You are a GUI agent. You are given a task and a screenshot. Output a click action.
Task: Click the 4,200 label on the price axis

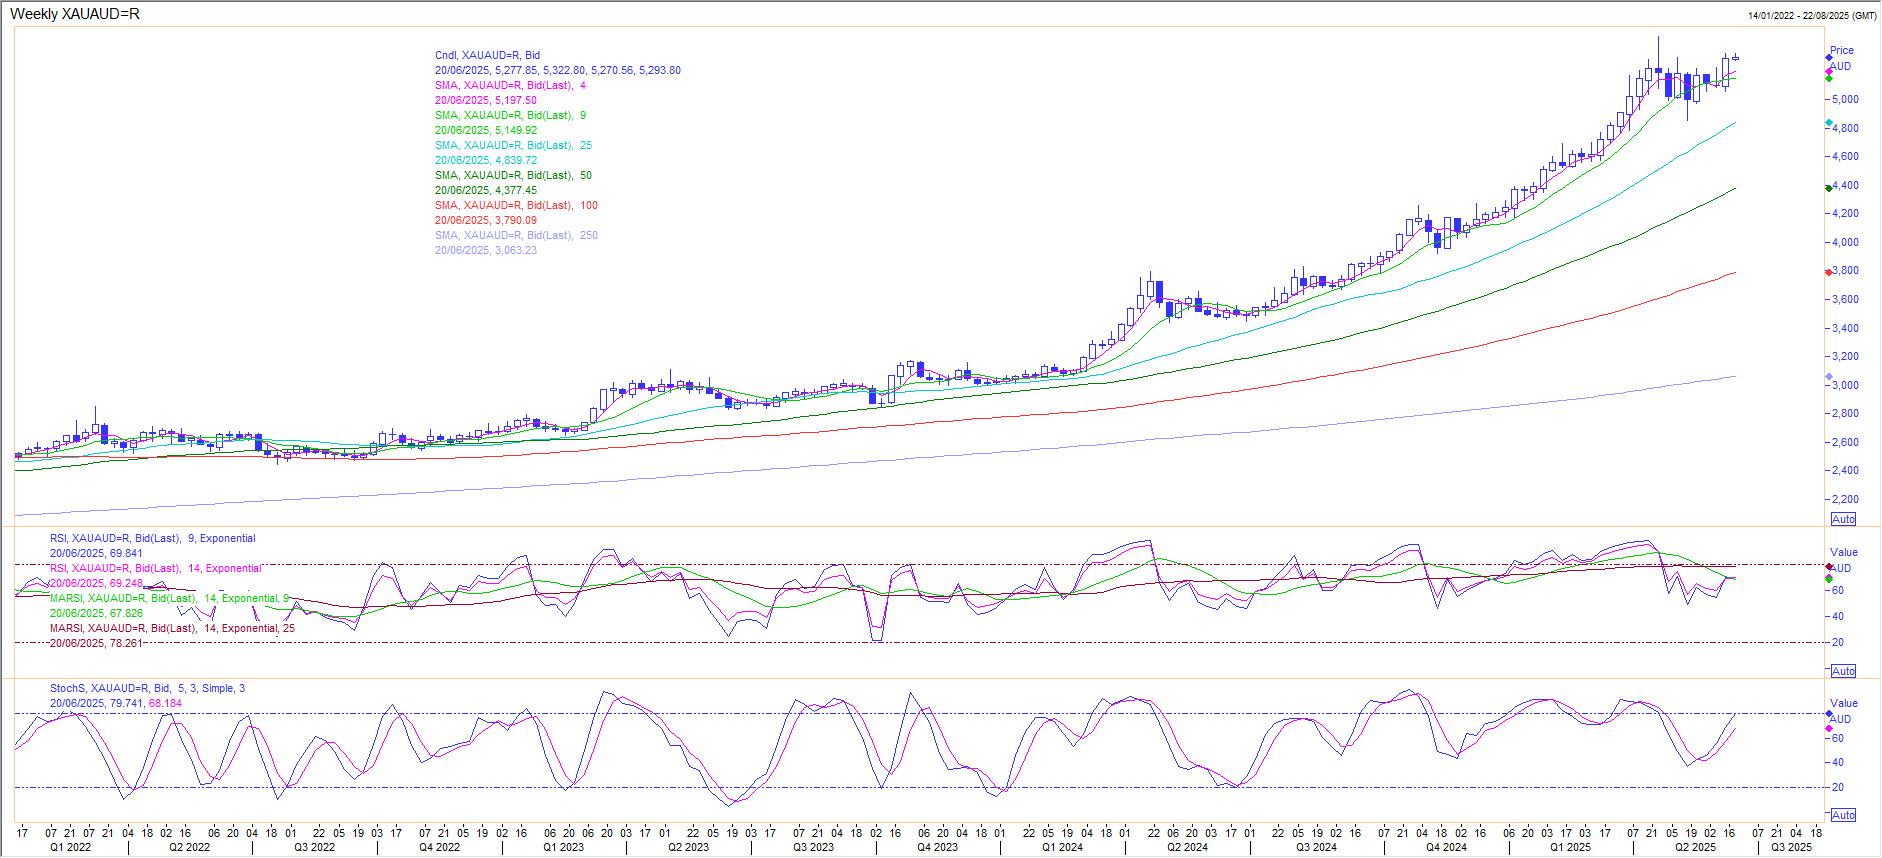1845,213
